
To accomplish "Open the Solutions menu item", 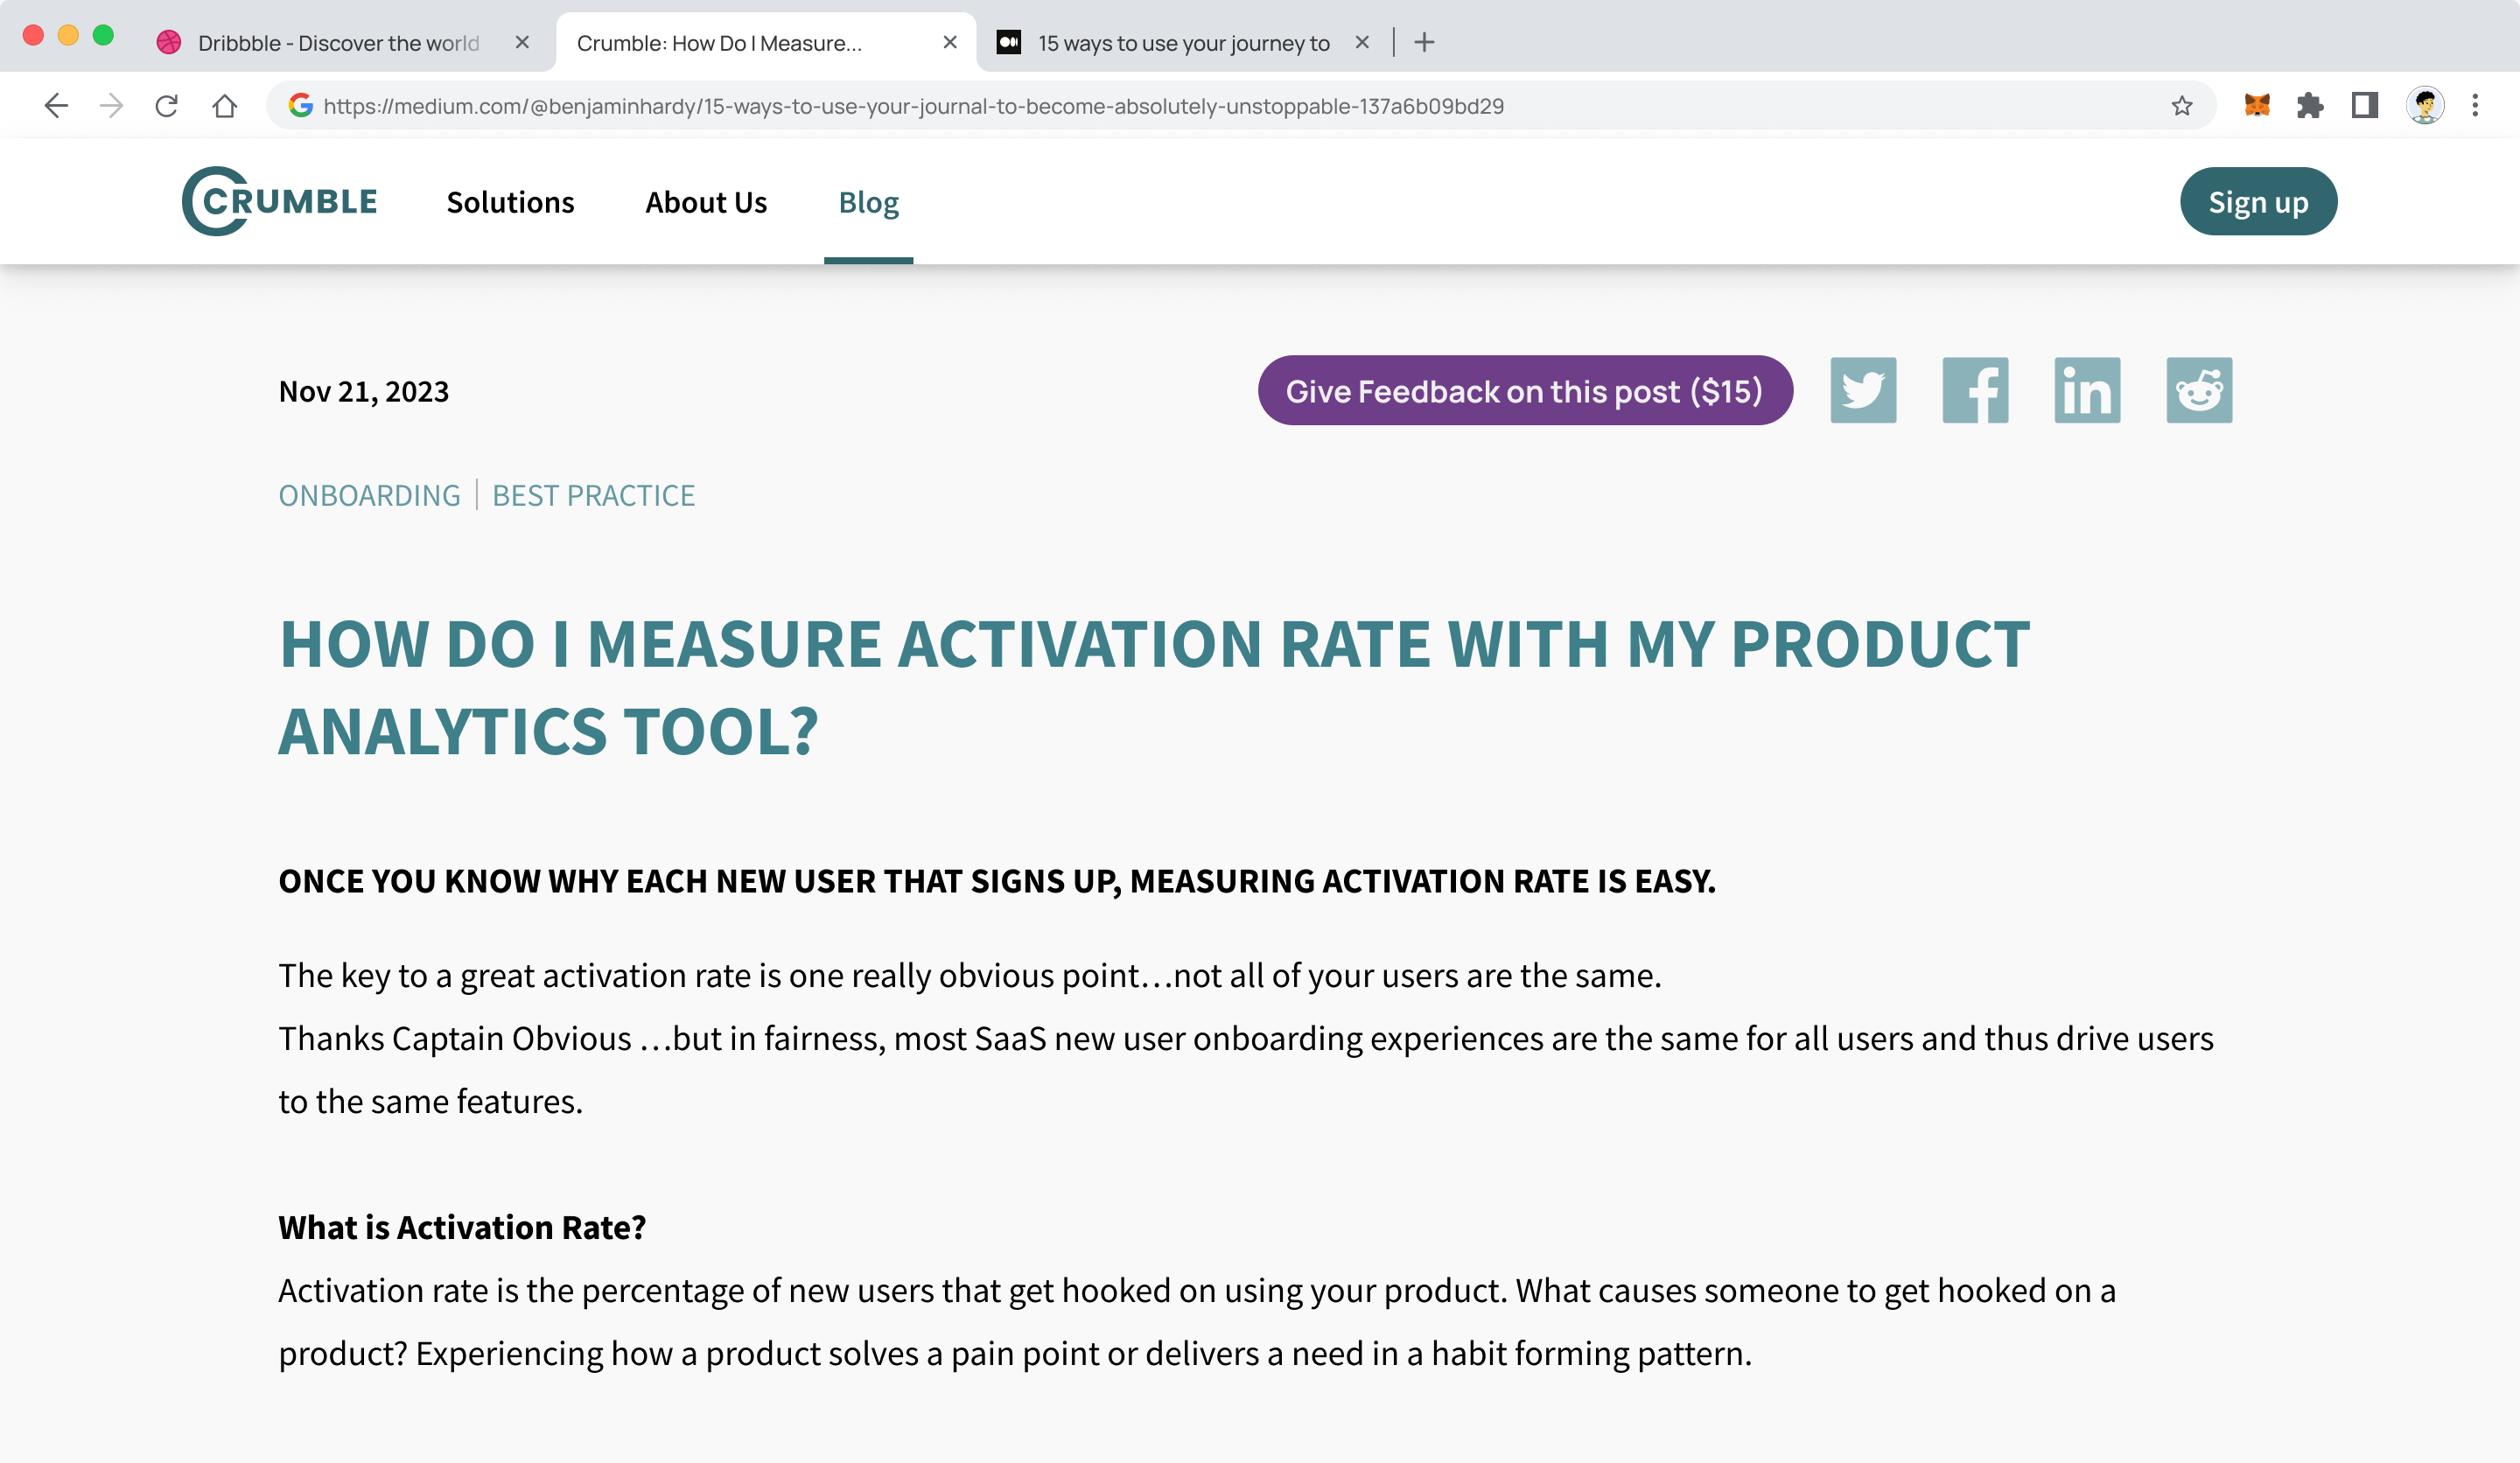I will [x=510, y=202].
